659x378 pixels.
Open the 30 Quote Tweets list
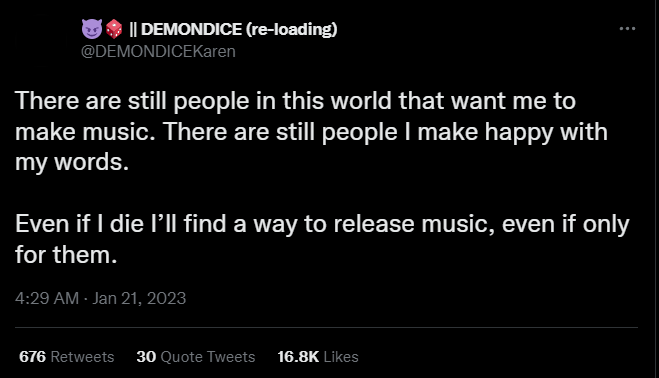pos(195,357)
